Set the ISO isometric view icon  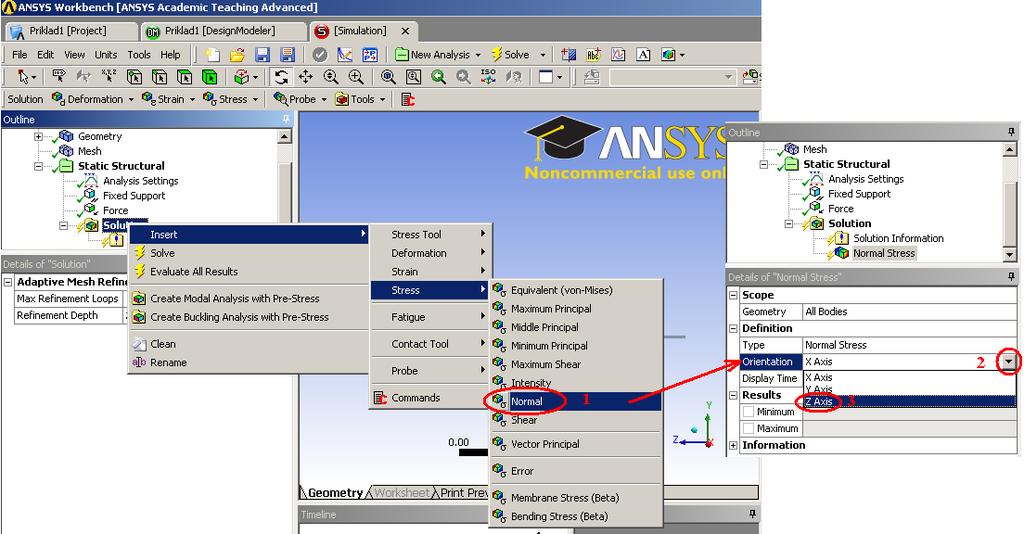coord(488,77)
